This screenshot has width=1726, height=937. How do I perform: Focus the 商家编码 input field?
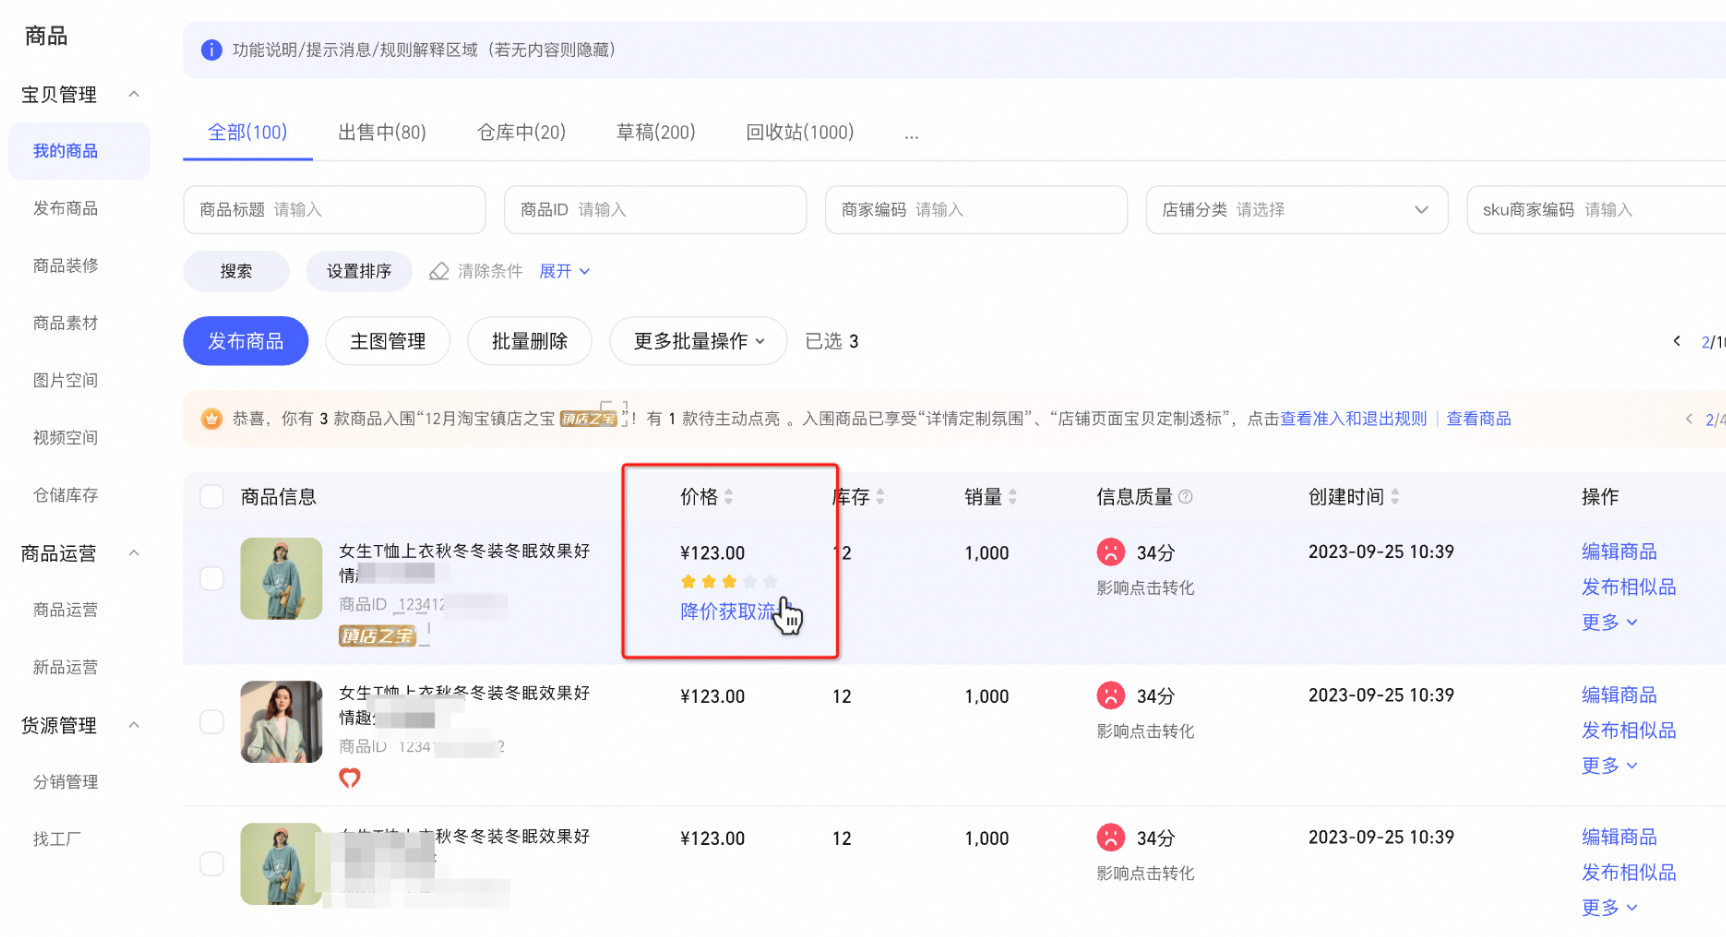(x=976, y=210)
